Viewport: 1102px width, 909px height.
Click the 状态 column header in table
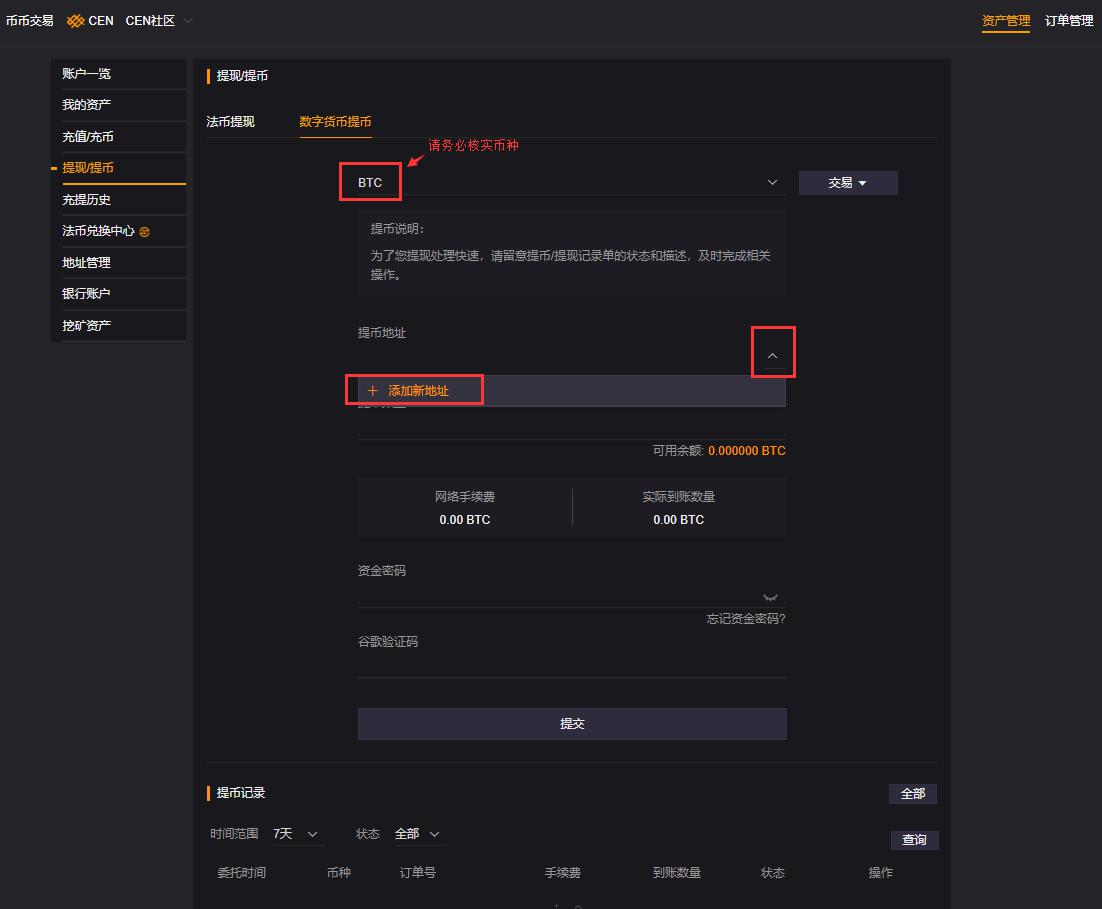tap(772, 873)
